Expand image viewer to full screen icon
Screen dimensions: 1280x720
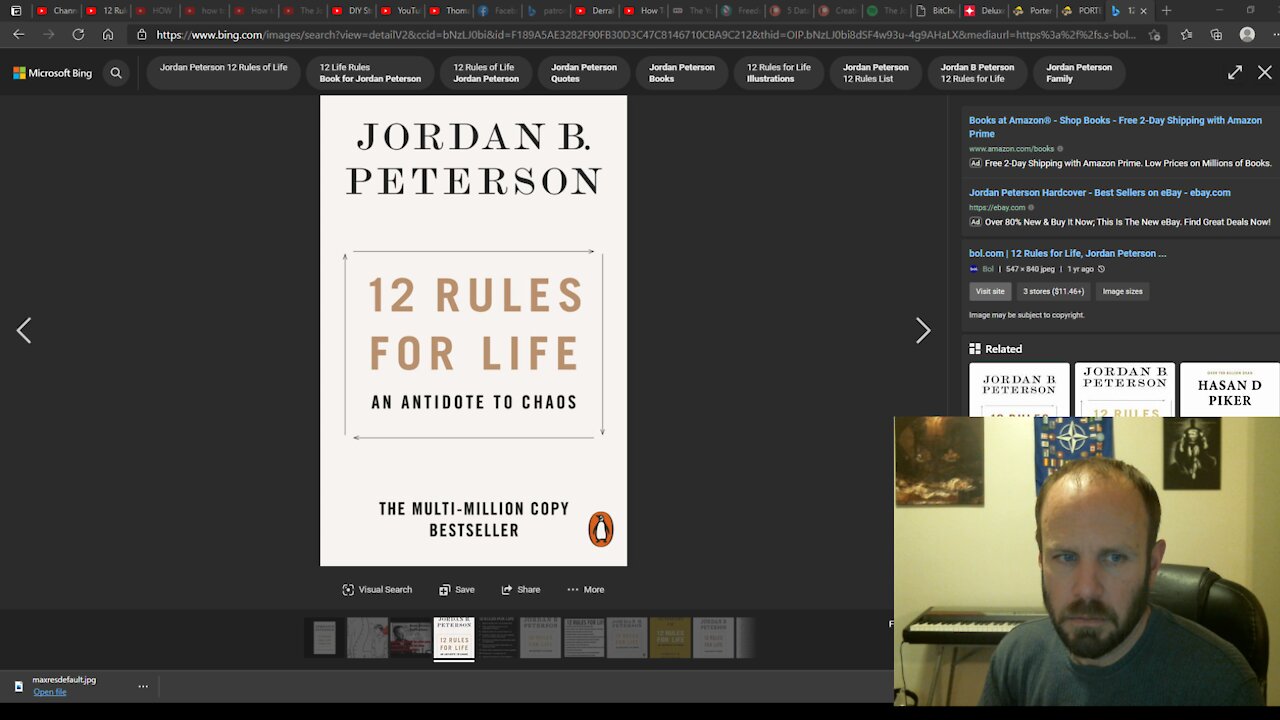[x=1235, y=73]
